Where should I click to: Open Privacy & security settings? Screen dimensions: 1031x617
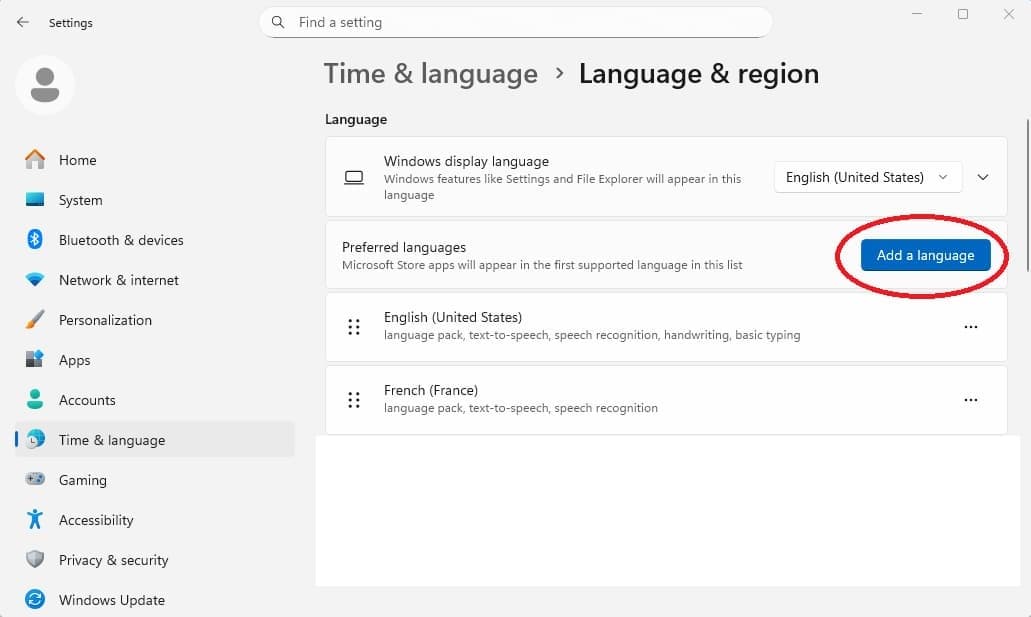click(115, 560)
